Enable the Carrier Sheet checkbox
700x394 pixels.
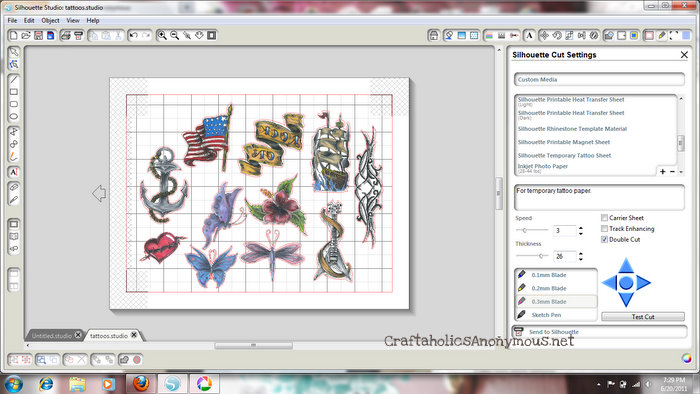604,218
